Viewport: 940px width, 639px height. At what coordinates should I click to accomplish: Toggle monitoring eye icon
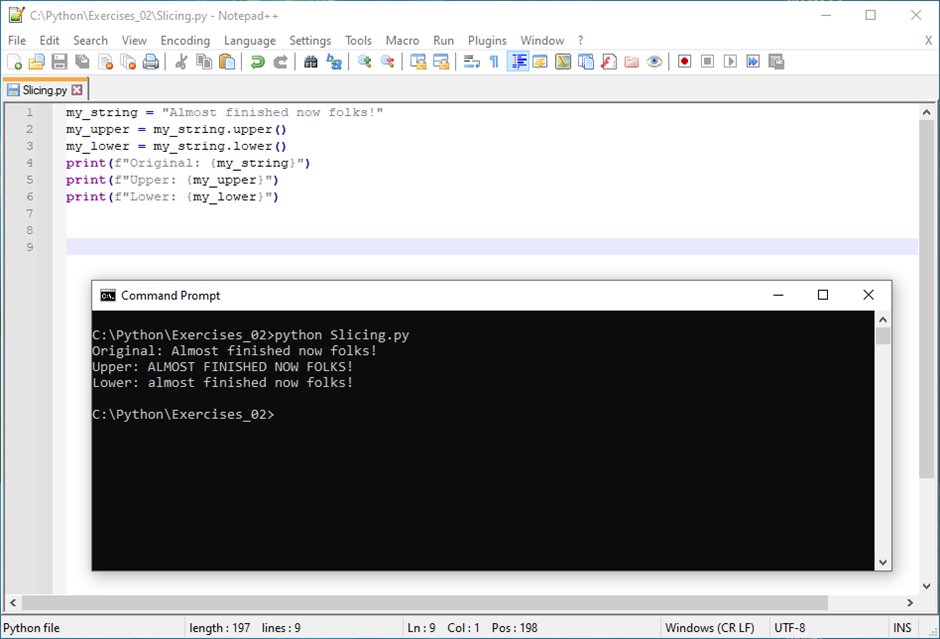(x=654, y=62)
